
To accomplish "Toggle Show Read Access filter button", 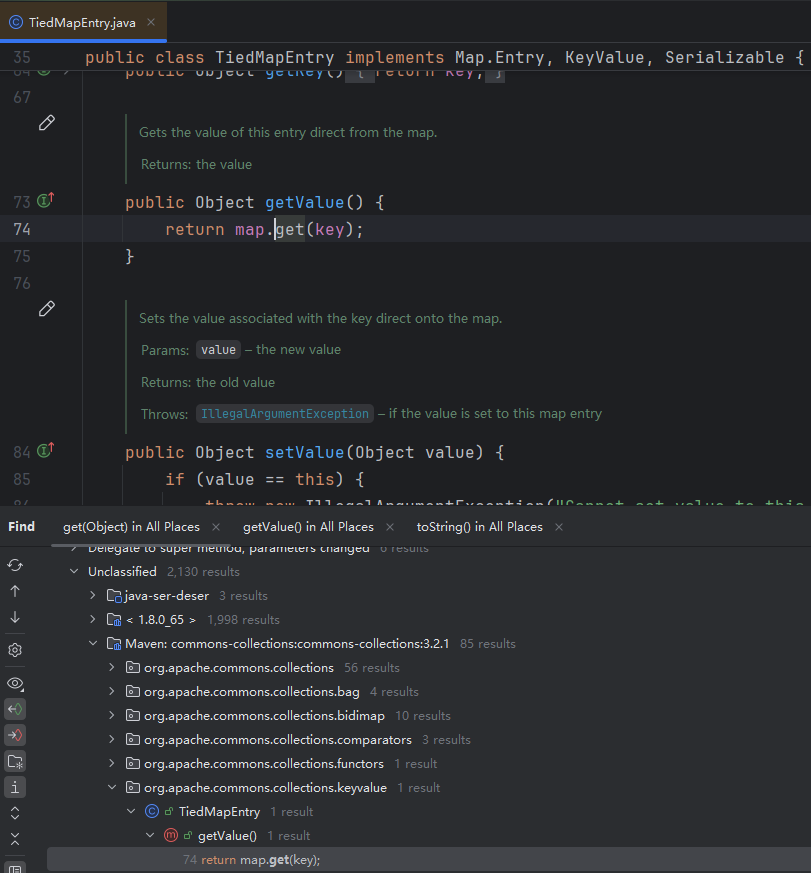I will 15,709.
